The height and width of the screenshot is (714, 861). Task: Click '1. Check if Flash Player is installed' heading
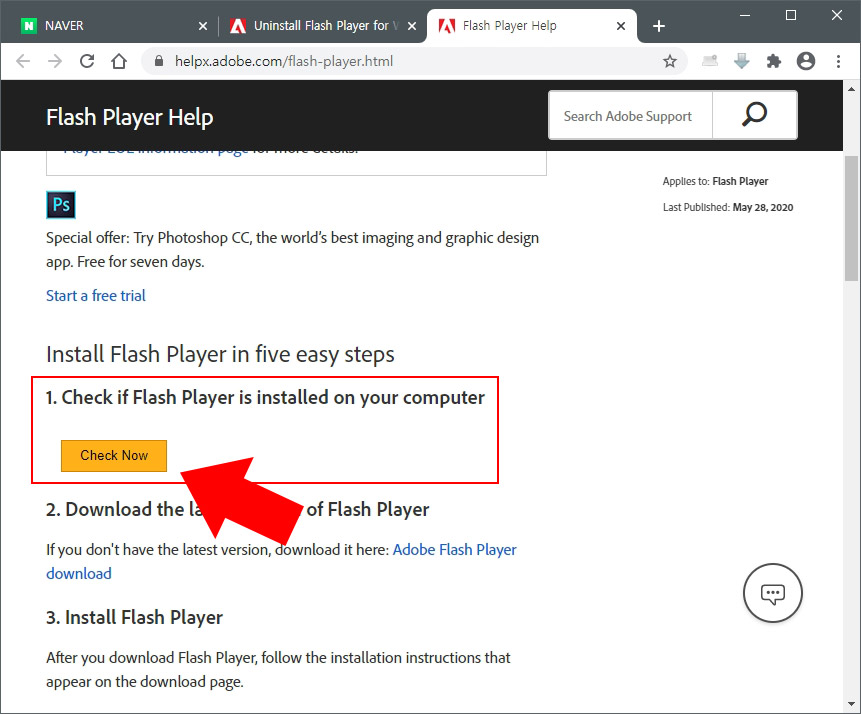point(265,397)
